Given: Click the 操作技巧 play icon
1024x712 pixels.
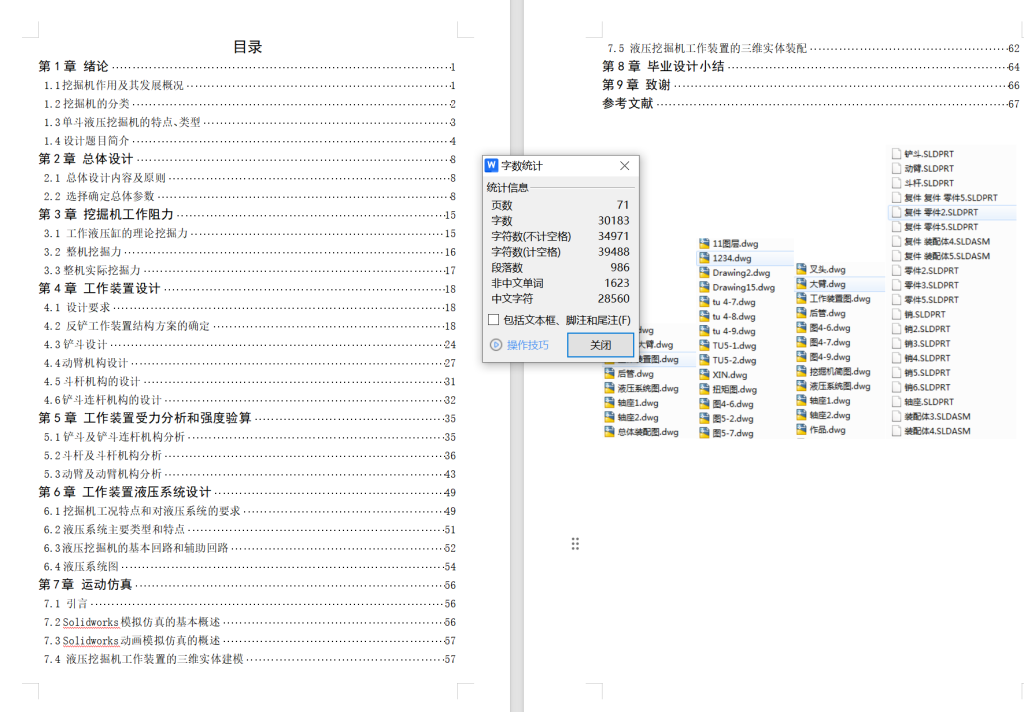Looking at the screenshot, I should (495, 345).
